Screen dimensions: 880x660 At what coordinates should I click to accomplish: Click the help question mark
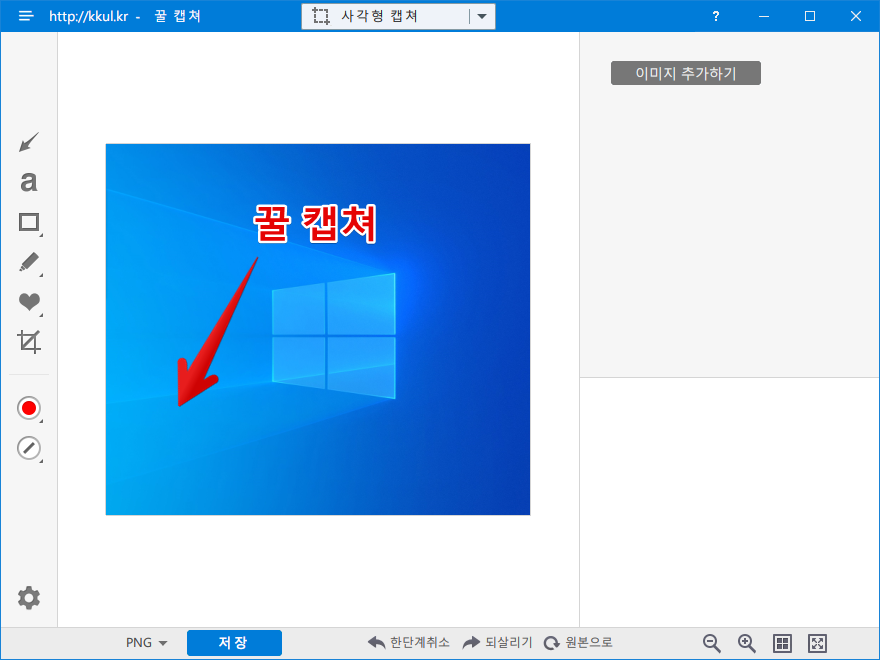tap(716, 16)
